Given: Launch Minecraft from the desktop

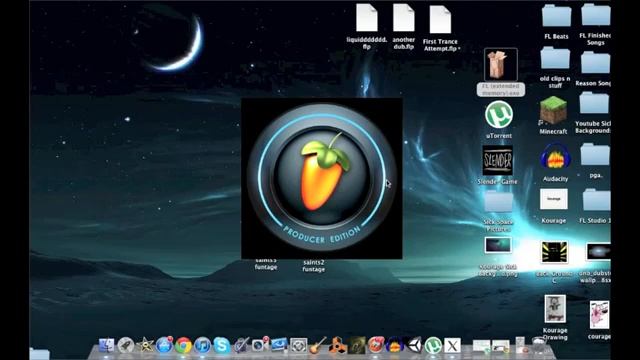Looking at the screenshot, I should (553, 109).
